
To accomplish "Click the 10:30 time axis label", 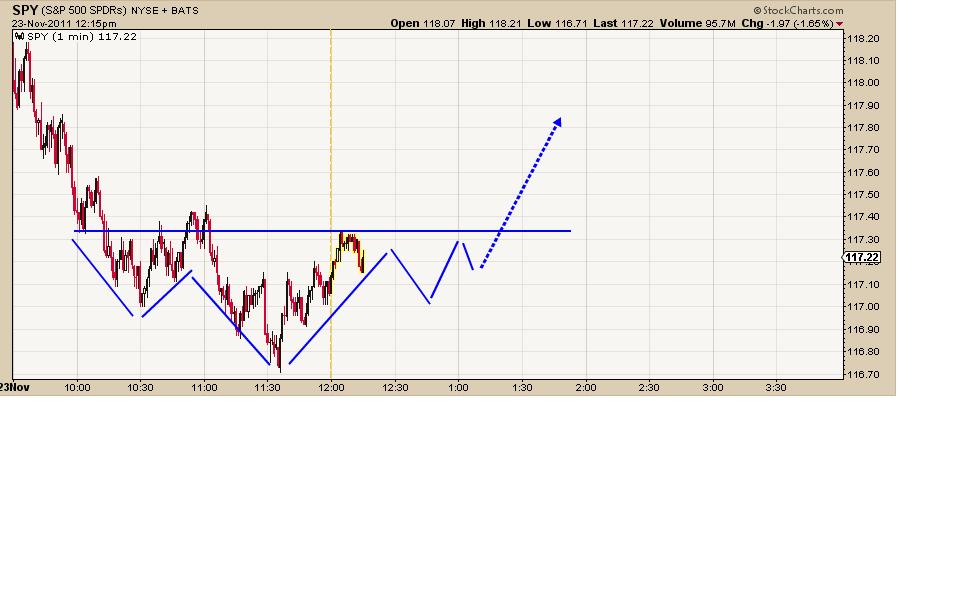I will pyautogui.click(x=140, y=388).
